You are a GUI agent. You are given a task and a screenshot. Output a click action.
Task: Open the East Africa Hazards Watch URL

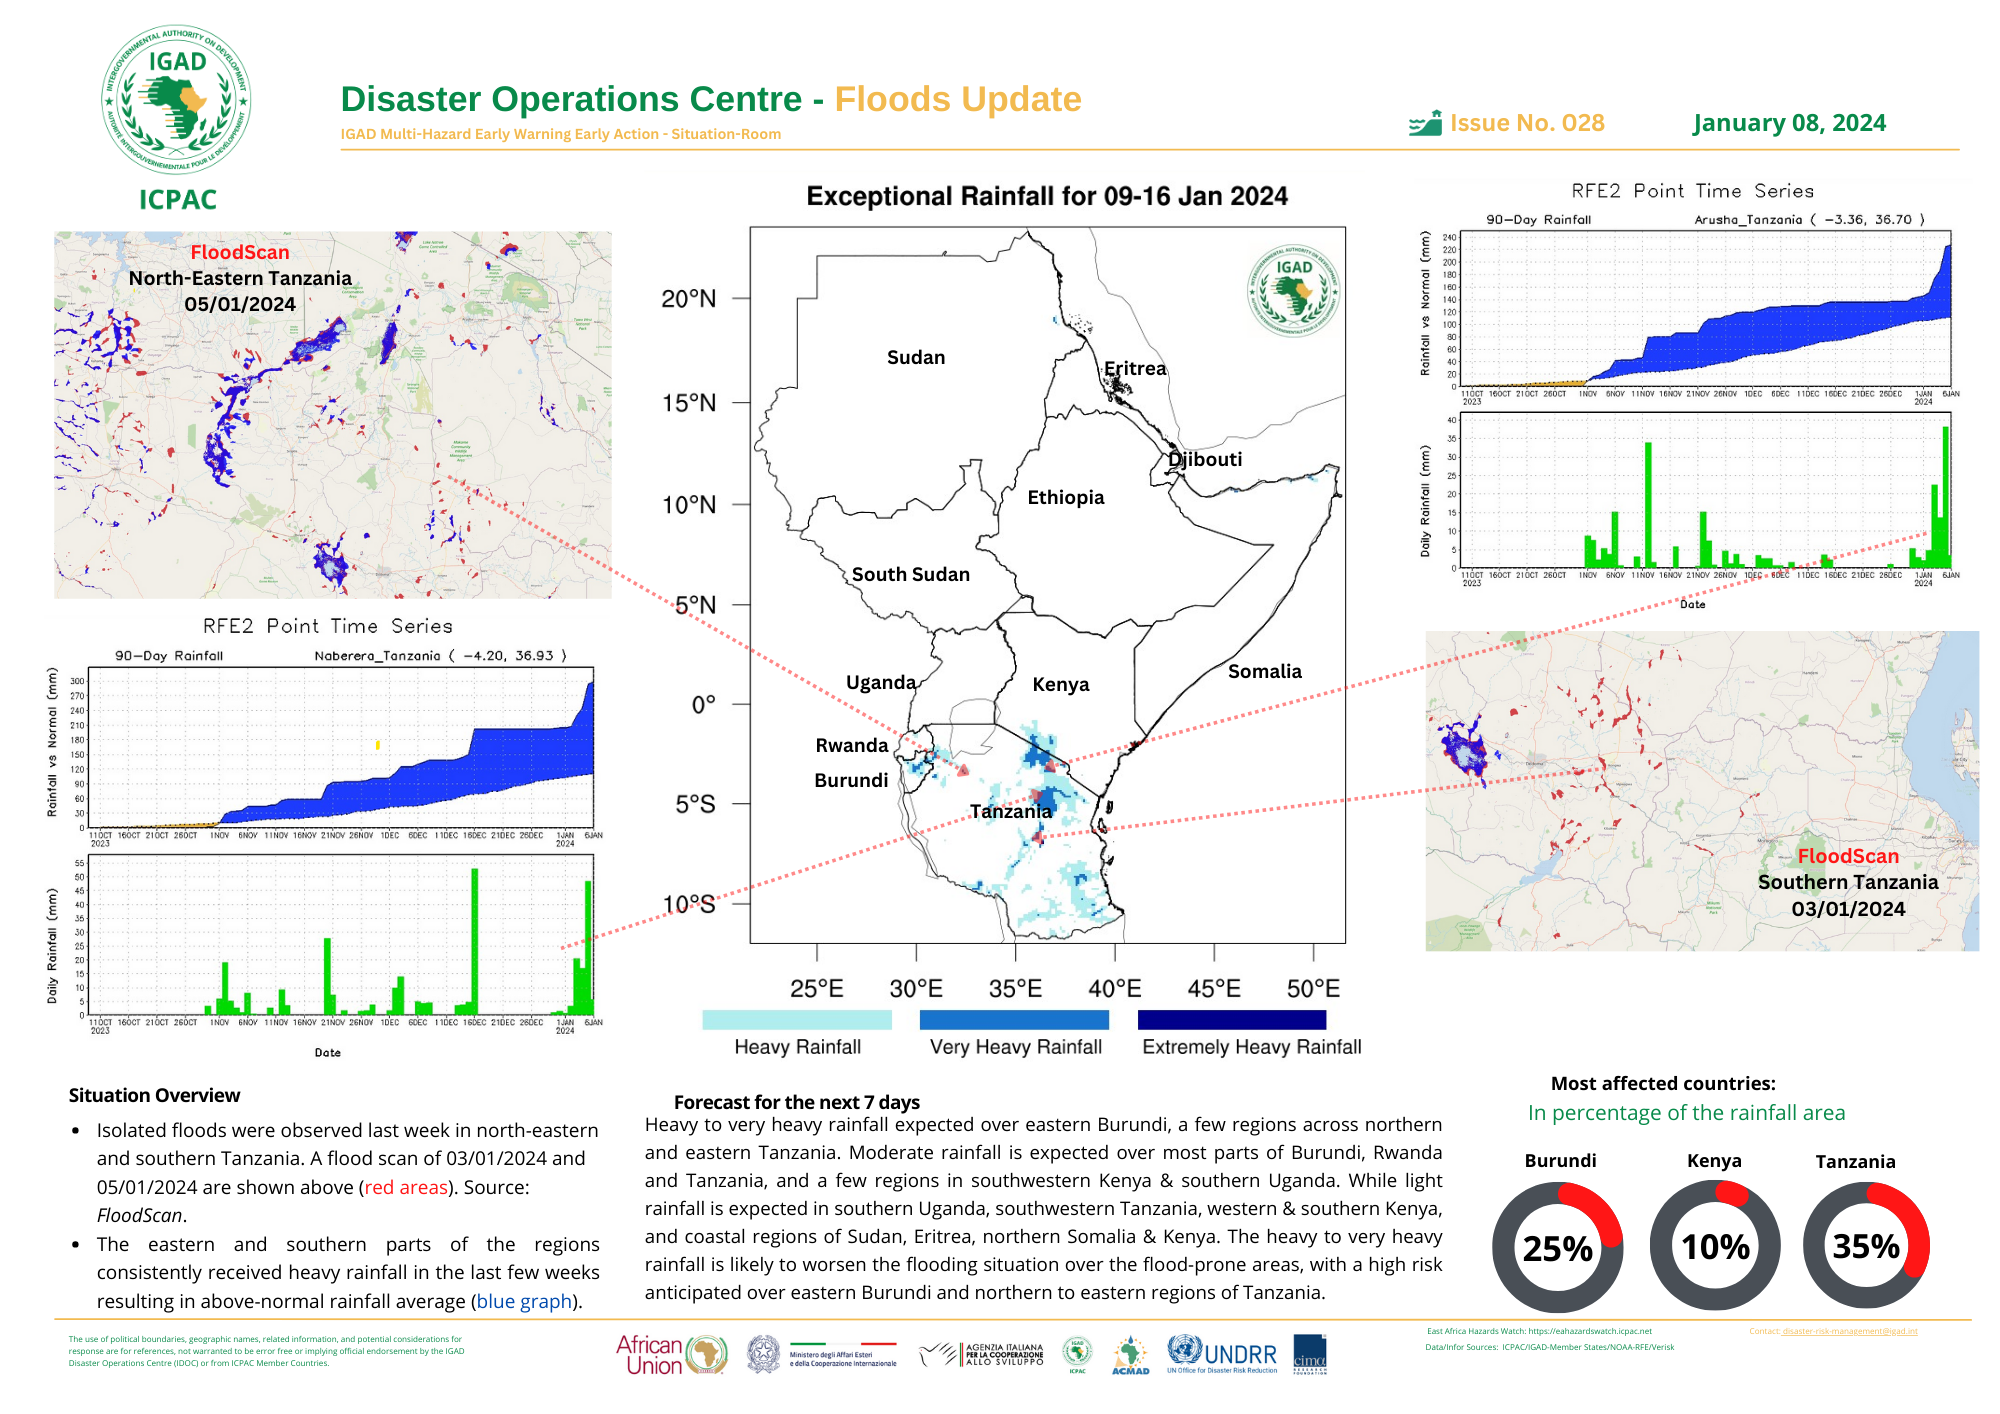[x=1589, y=1331]
